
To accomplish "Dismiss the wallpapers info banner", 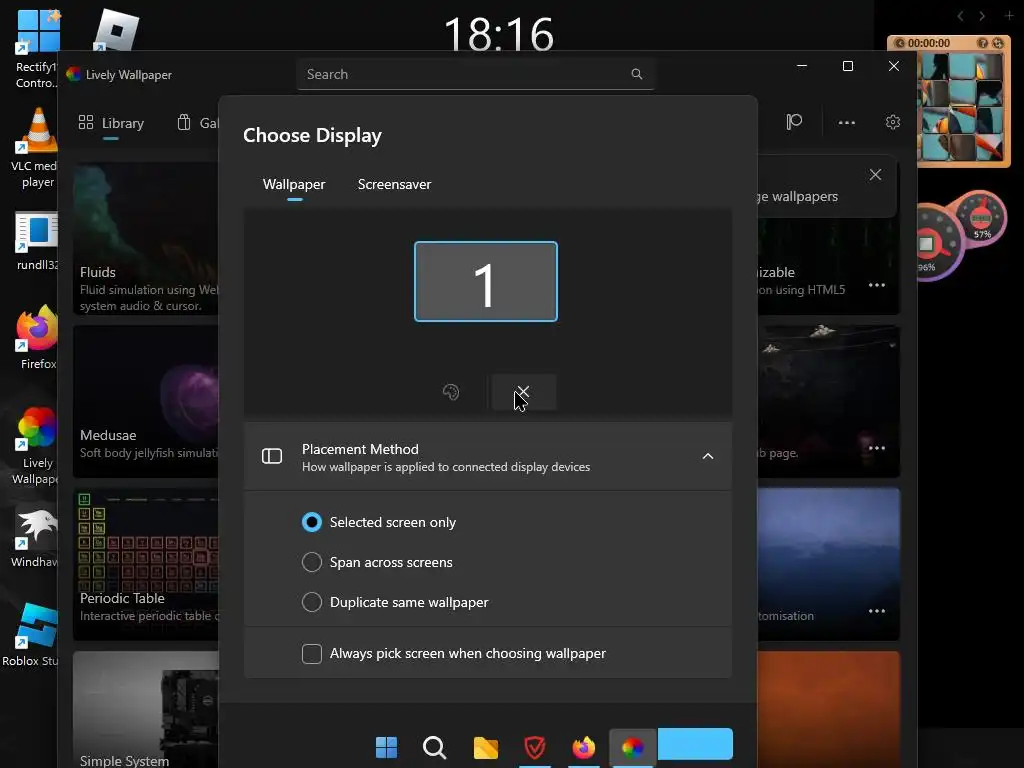I will pos(875,175).
